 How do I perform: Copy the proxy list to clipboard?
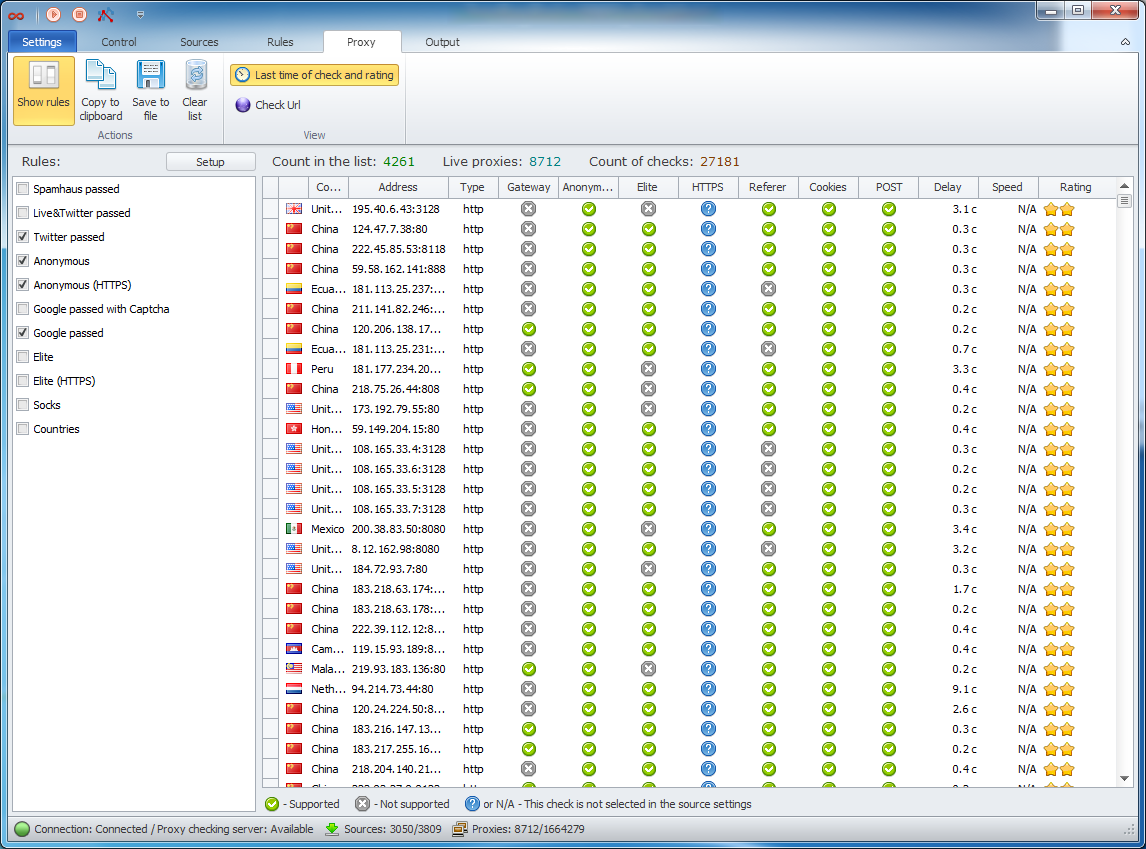click(x=101, y=91)
